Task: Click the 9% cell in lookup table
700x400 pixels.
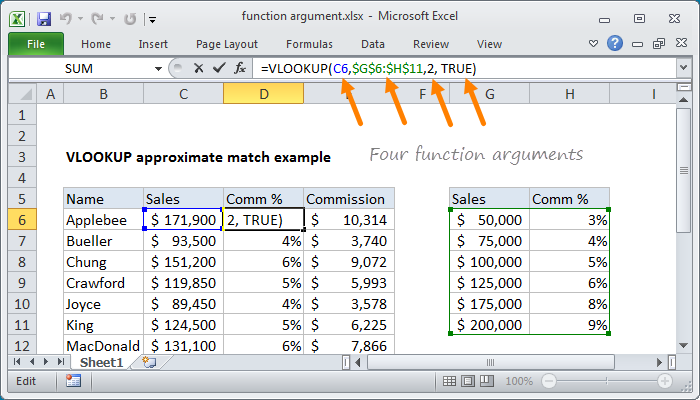Action: click(x=569, y=325)
